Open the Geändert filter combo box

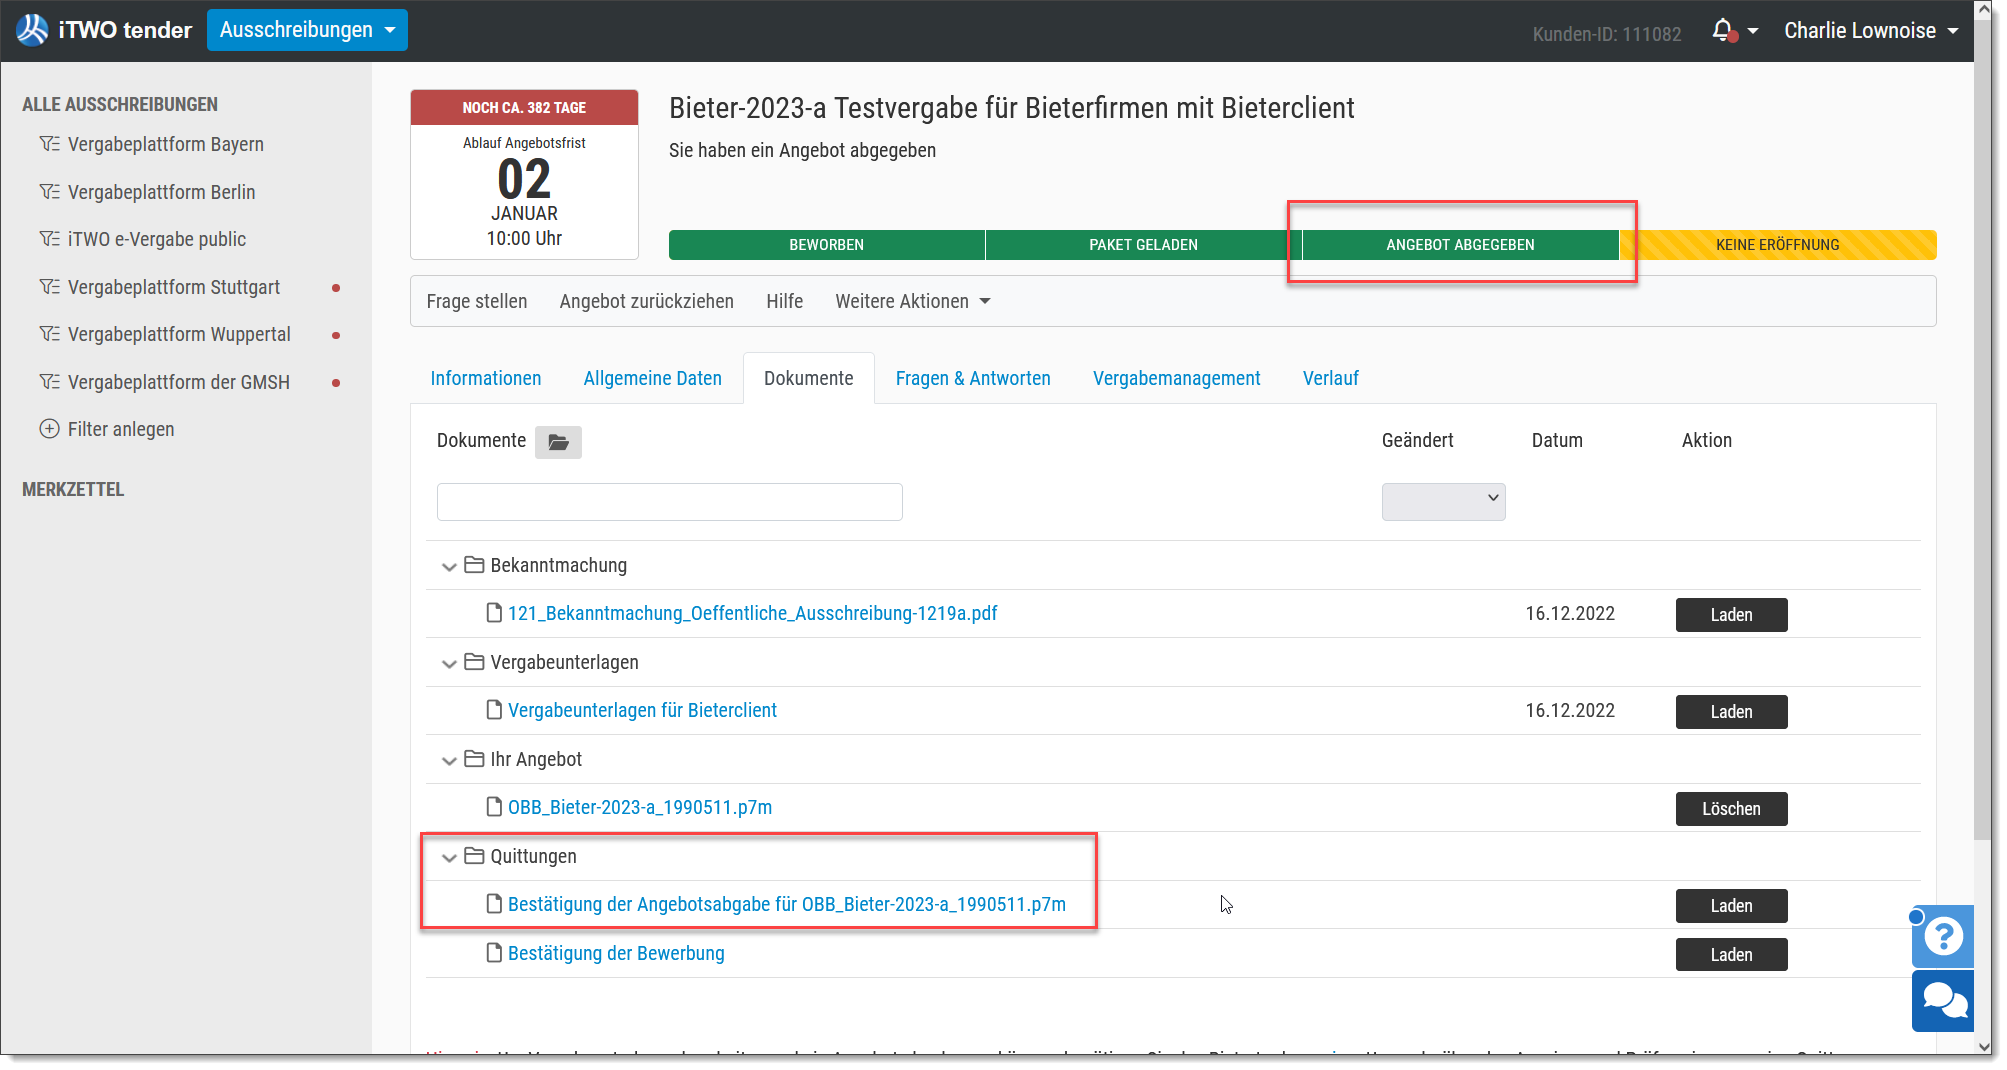1443,501
